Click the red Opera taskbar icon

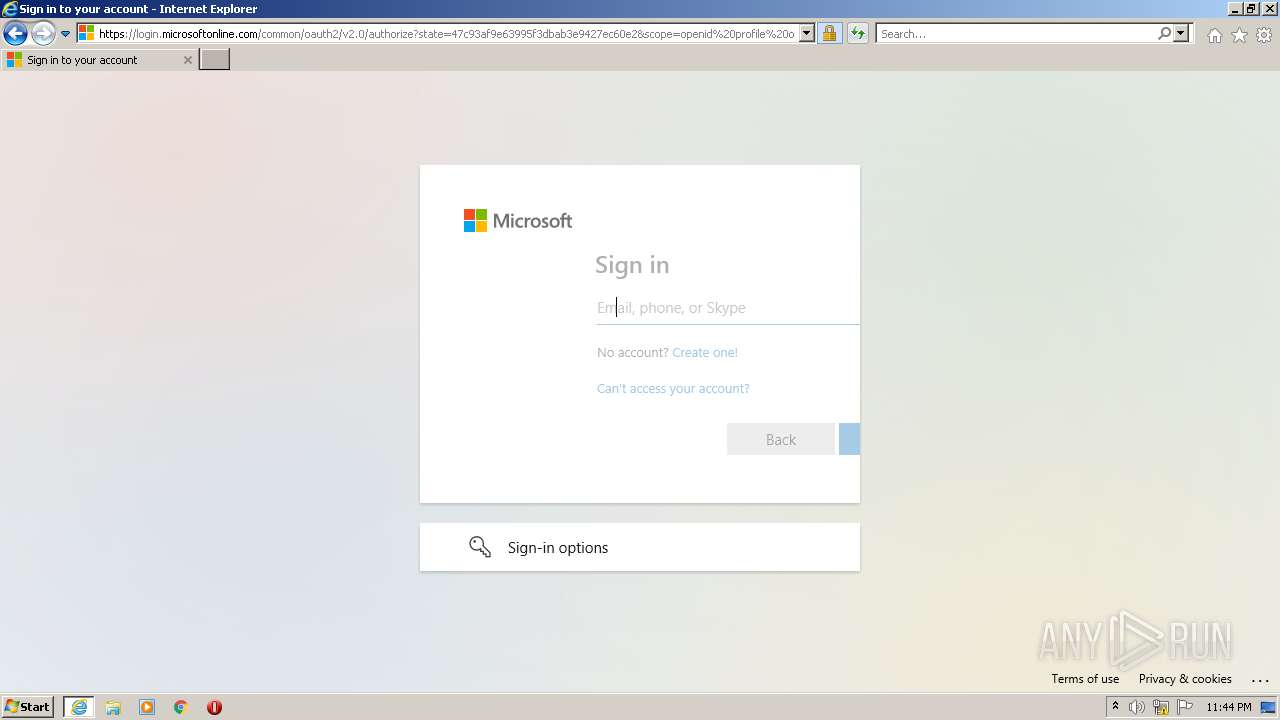214,707
